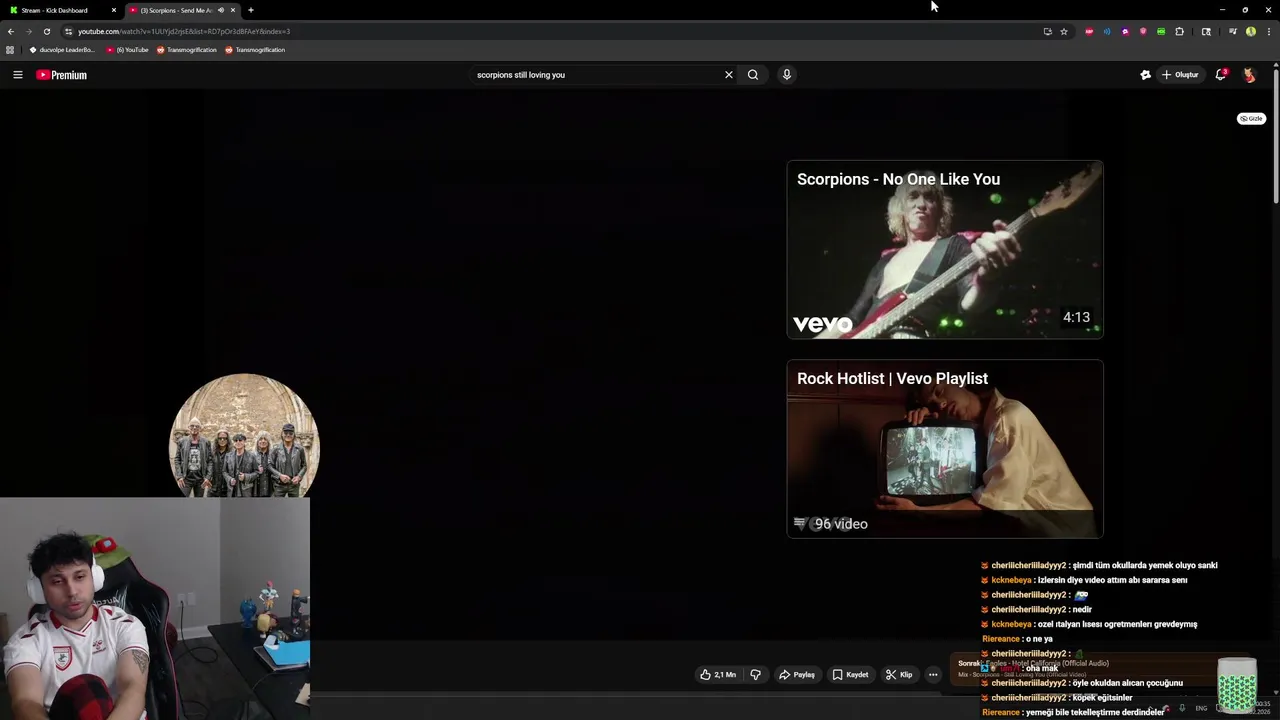
Task: Click the ENG language indicator in taskbar
Action: (1201, 709)
